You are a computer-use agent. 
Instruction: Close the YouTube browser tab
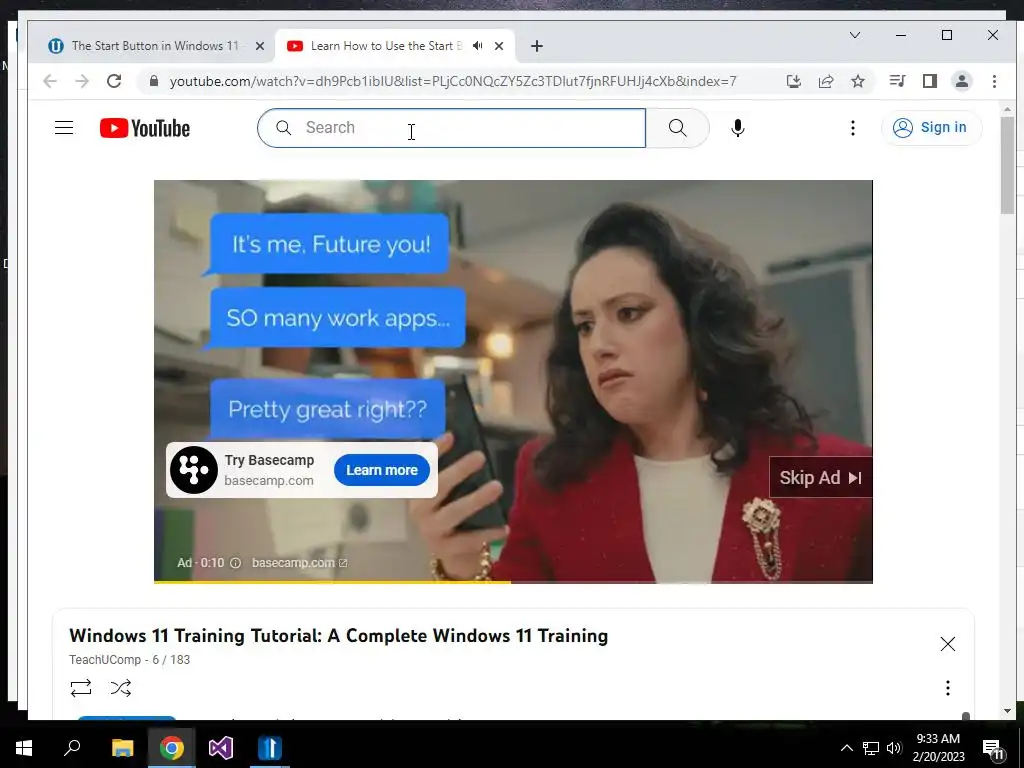click(499, 46)
